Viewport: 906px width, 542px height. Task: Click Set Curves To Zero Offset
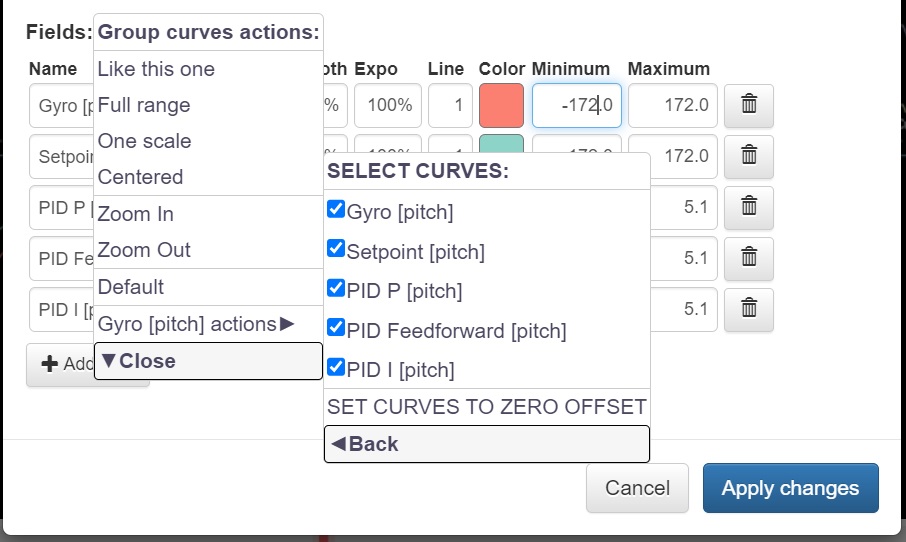486,407
